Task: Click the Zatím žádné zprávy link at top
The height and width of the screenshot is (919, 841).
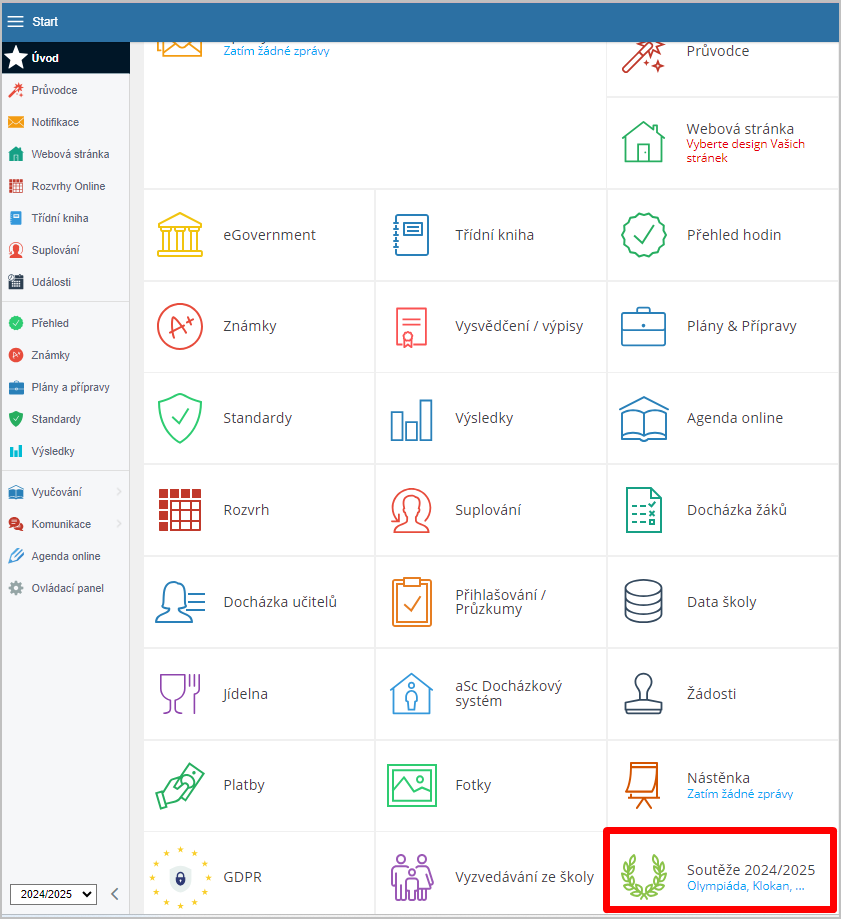Action: point(276,51)
